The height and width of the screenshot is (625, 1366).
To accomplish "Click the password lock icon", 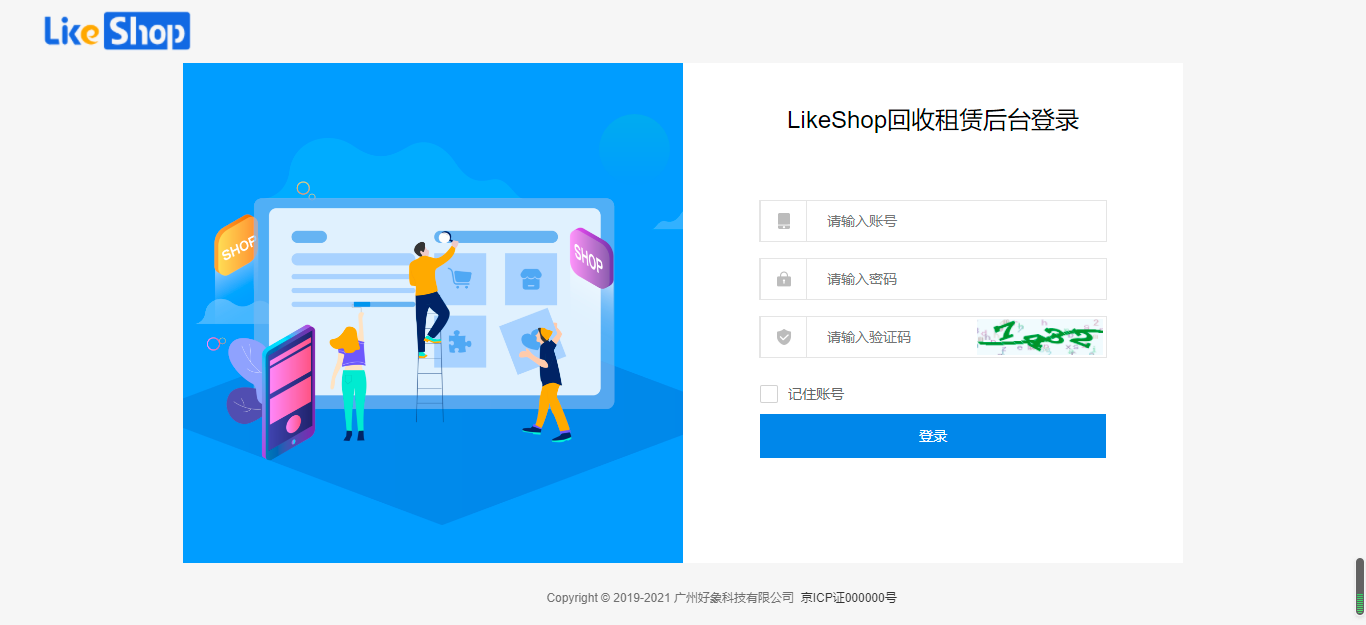I will point(784,279).
